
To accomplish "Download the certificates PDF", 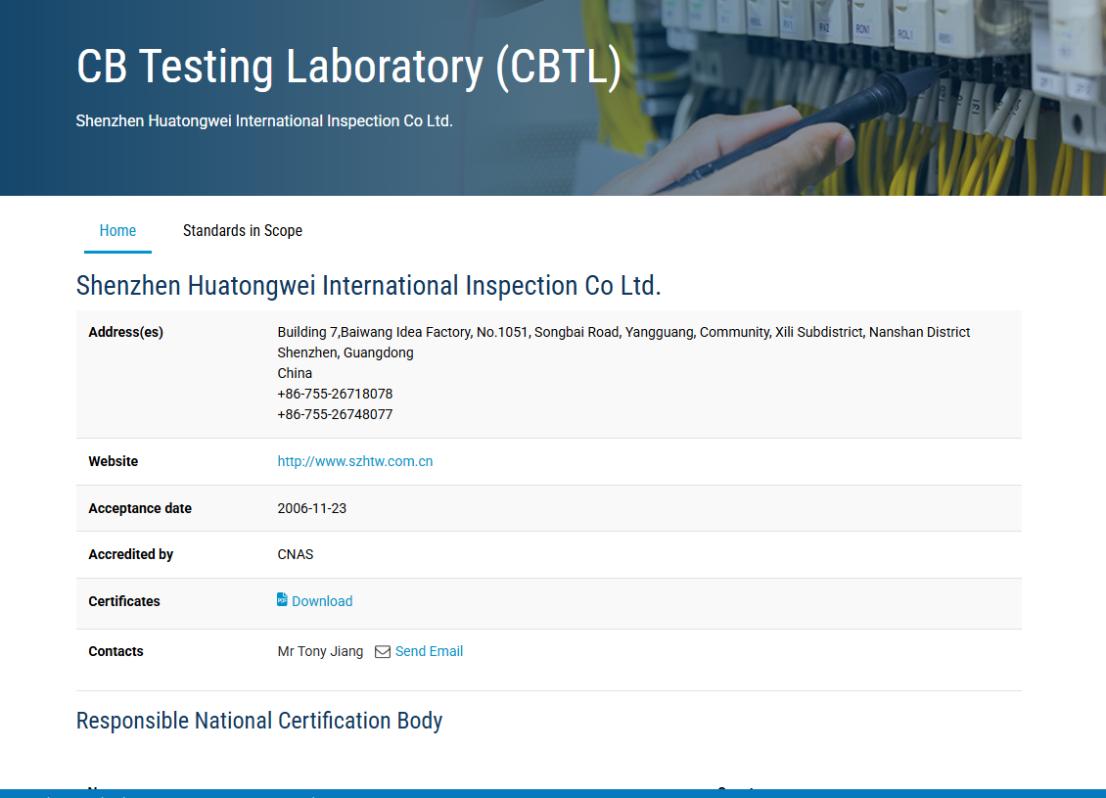I will tap(322, 601).
